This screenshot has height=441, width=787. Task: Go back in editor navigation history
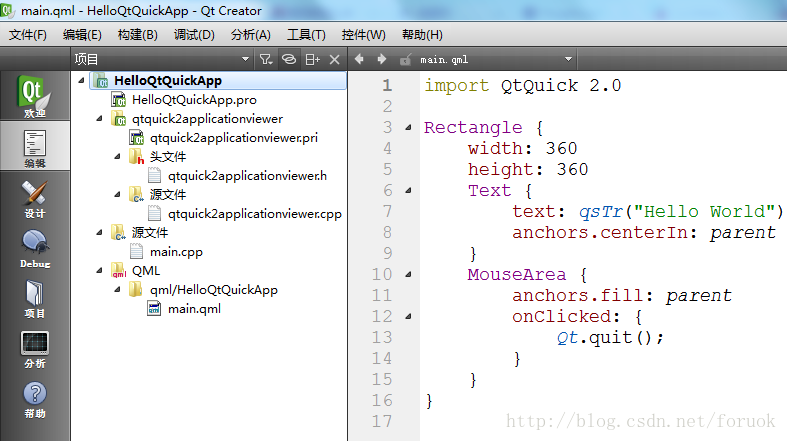[359, 59]
